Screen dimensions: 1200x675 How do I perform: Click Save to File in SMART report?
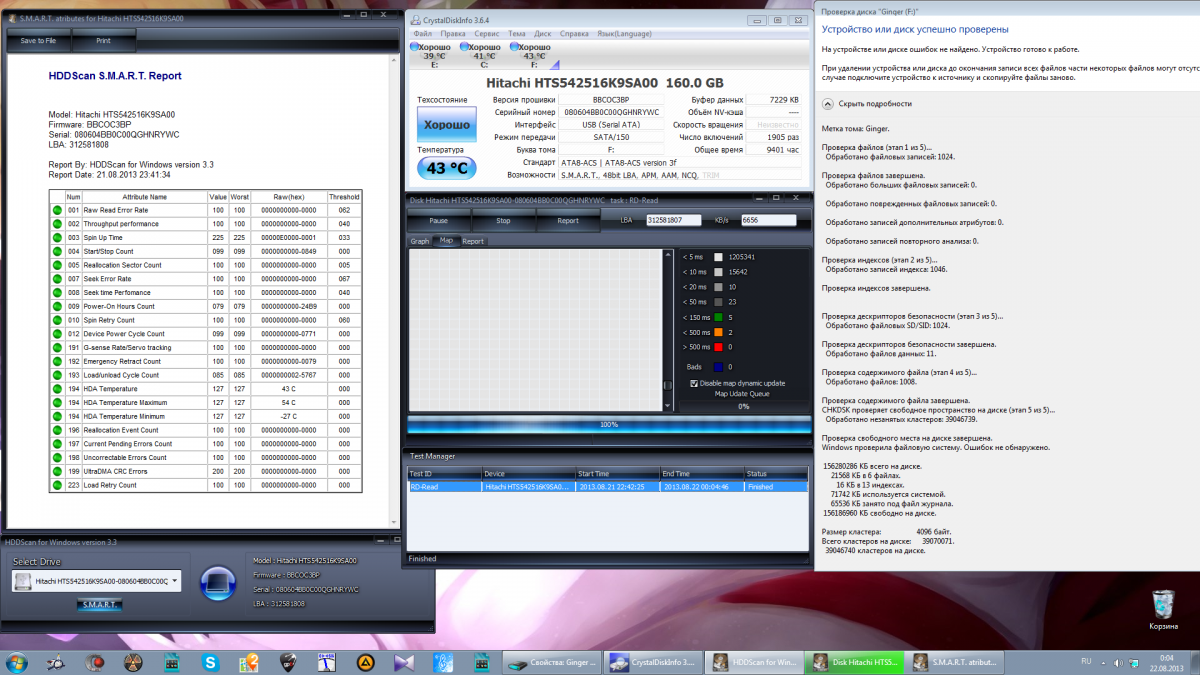pyautogui.click(x=38, y=41)
